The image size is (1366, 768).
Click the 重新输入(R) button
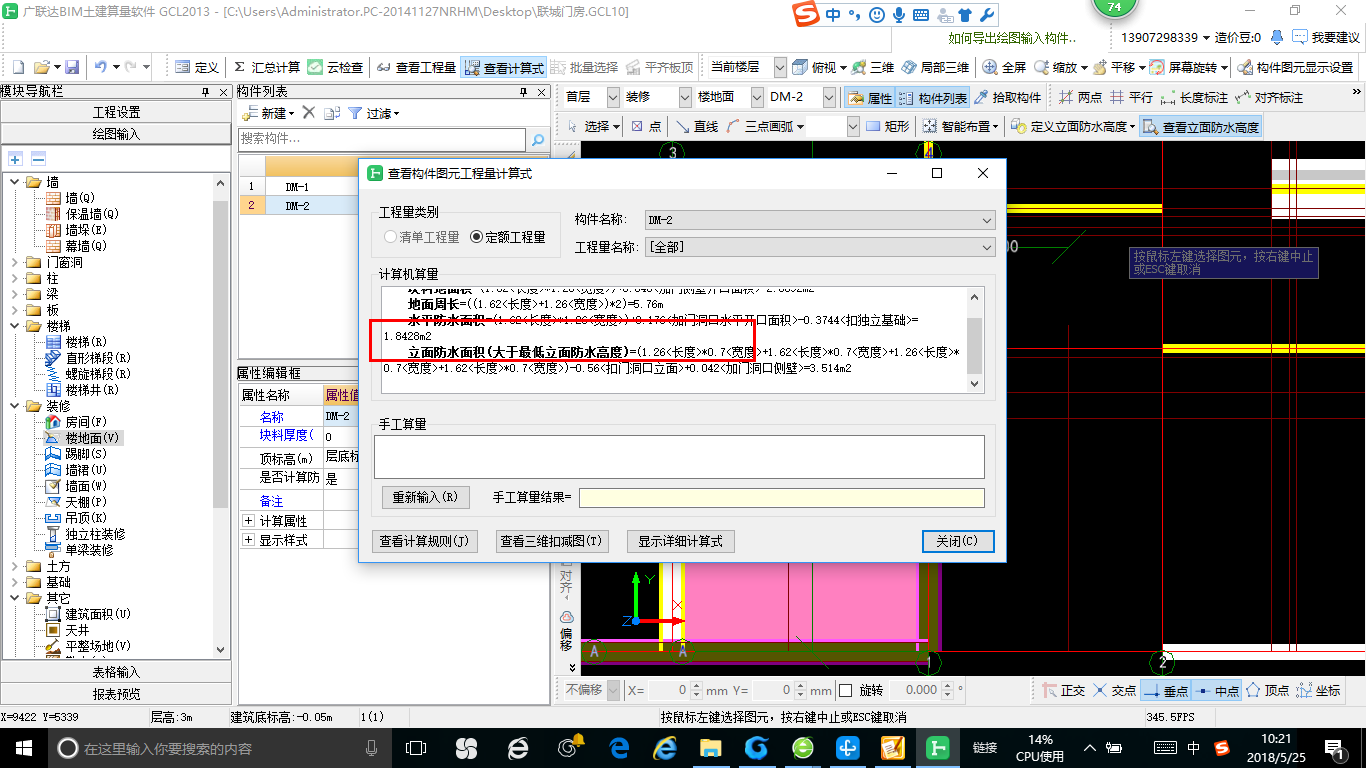tap(425, 497)
